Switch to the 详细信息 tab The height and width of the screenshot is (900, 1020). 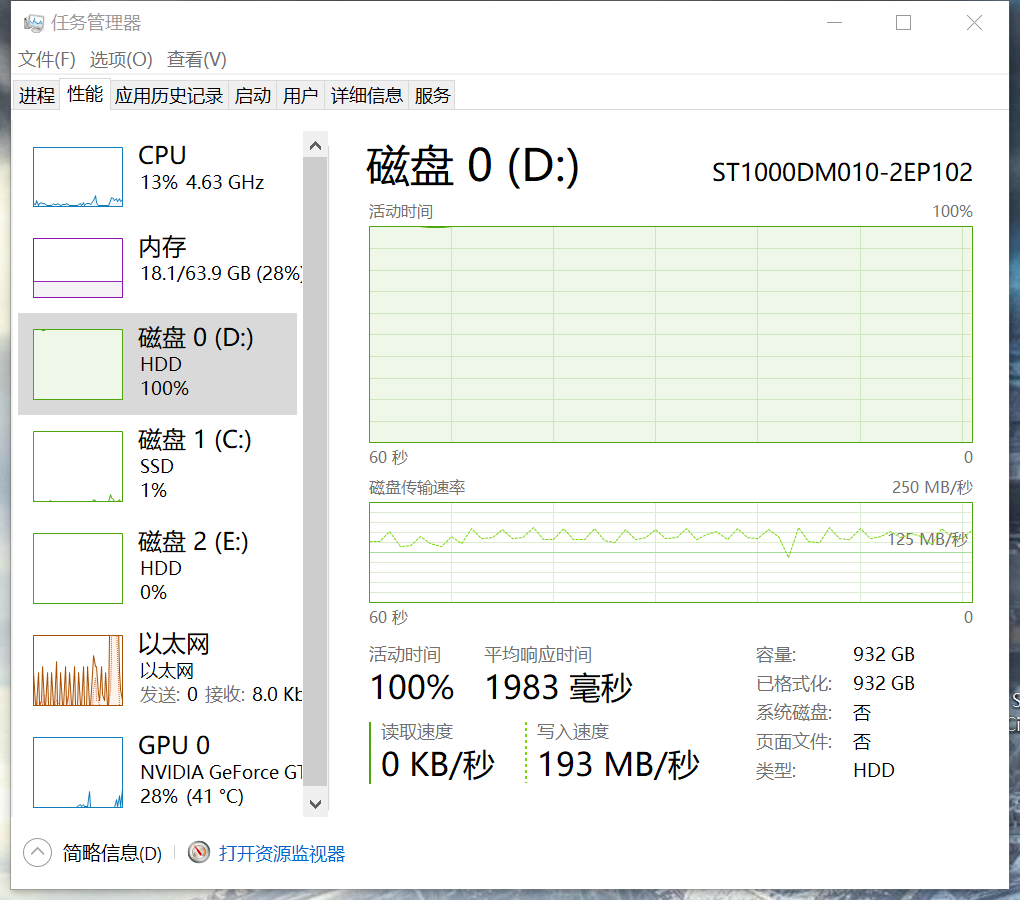[367, 96]
